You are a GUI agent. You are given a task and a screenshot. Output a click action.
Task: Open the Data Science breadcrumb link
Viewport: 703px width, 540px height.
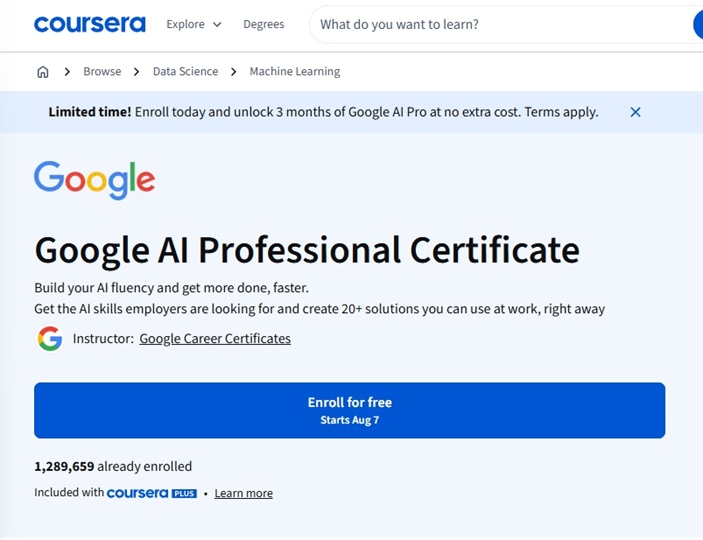pos(185,72)
